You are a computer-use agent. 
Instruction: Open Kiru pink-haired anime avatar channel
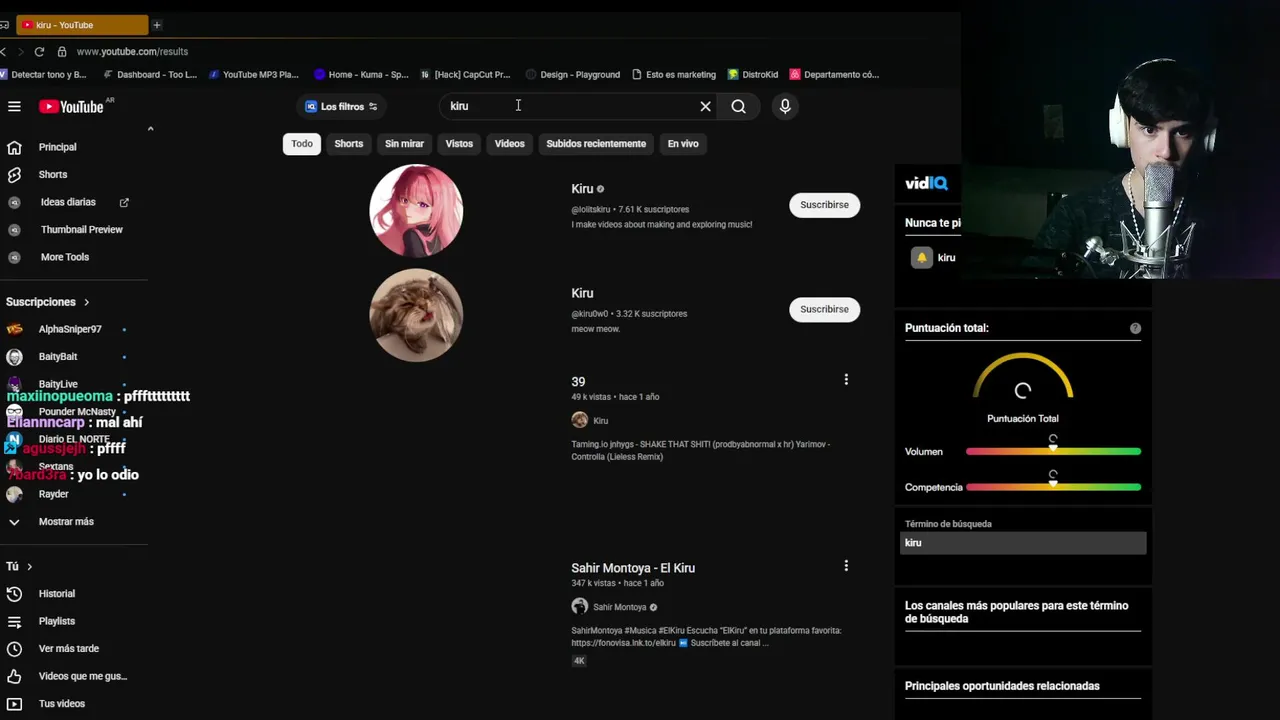[416, 211]
